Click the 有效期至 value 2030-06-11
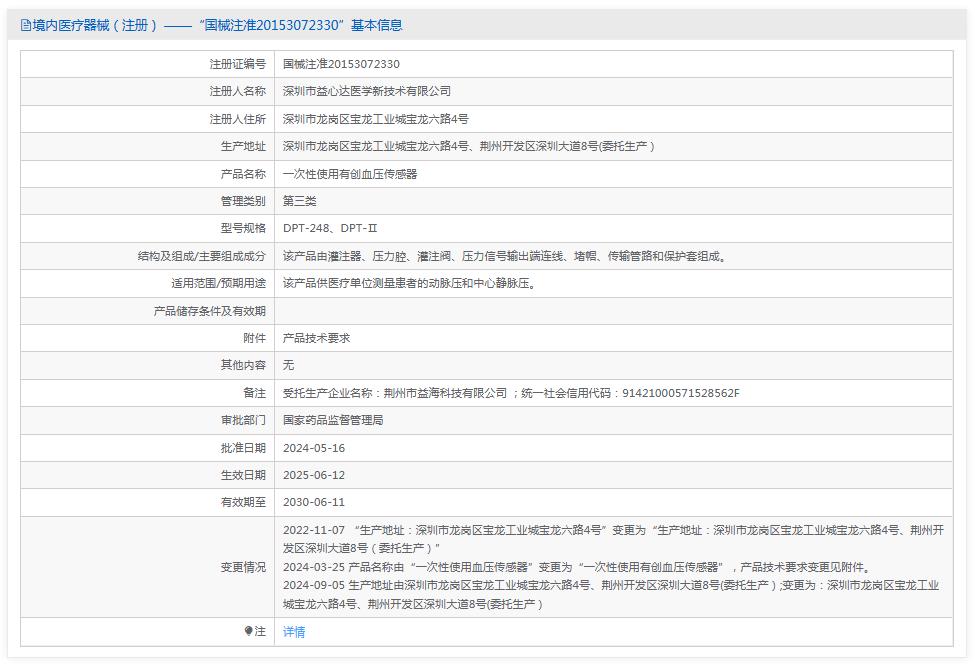 click(316, 503)
